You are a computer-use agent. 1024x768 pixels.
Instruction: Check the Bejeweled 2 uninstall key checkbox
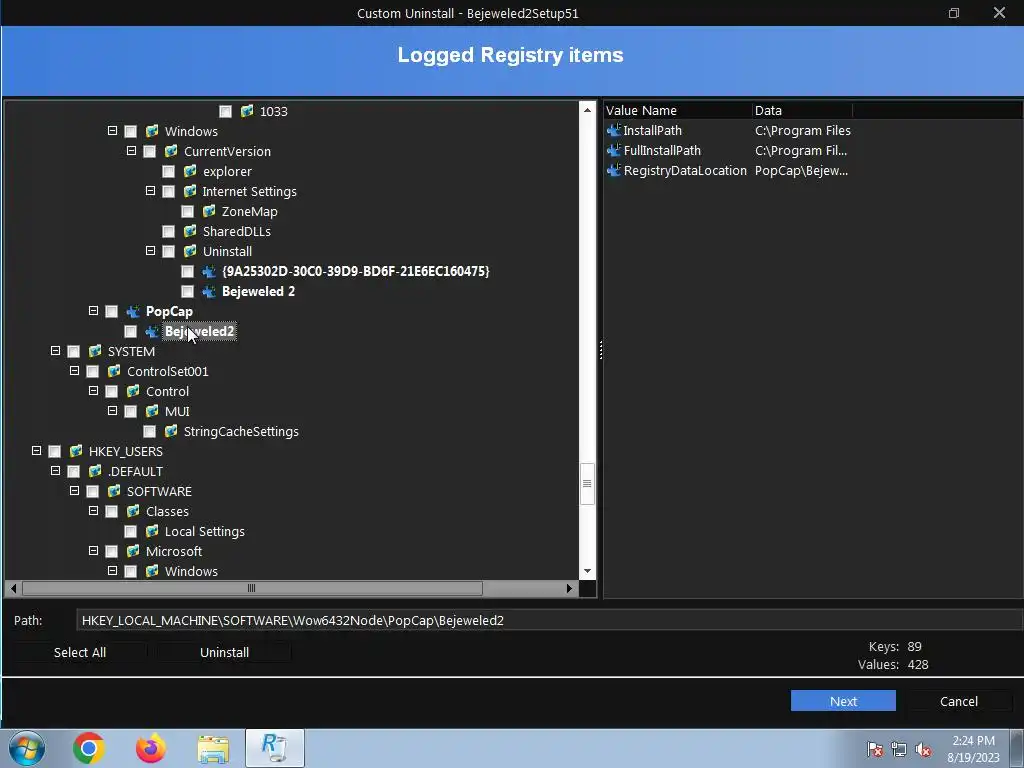(x=187, y=291)
